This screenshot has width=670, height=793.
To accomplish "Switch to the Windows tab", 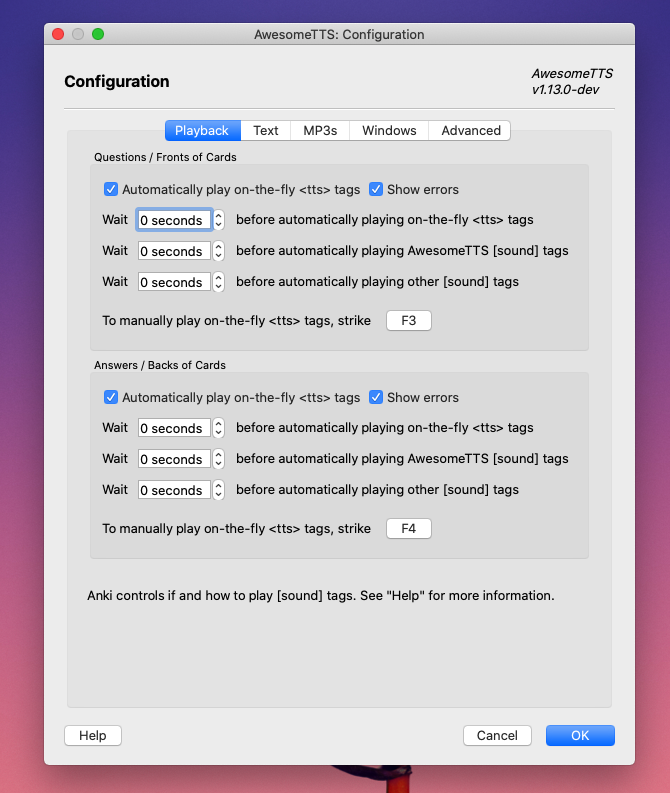I will click(x=389, y=130).
